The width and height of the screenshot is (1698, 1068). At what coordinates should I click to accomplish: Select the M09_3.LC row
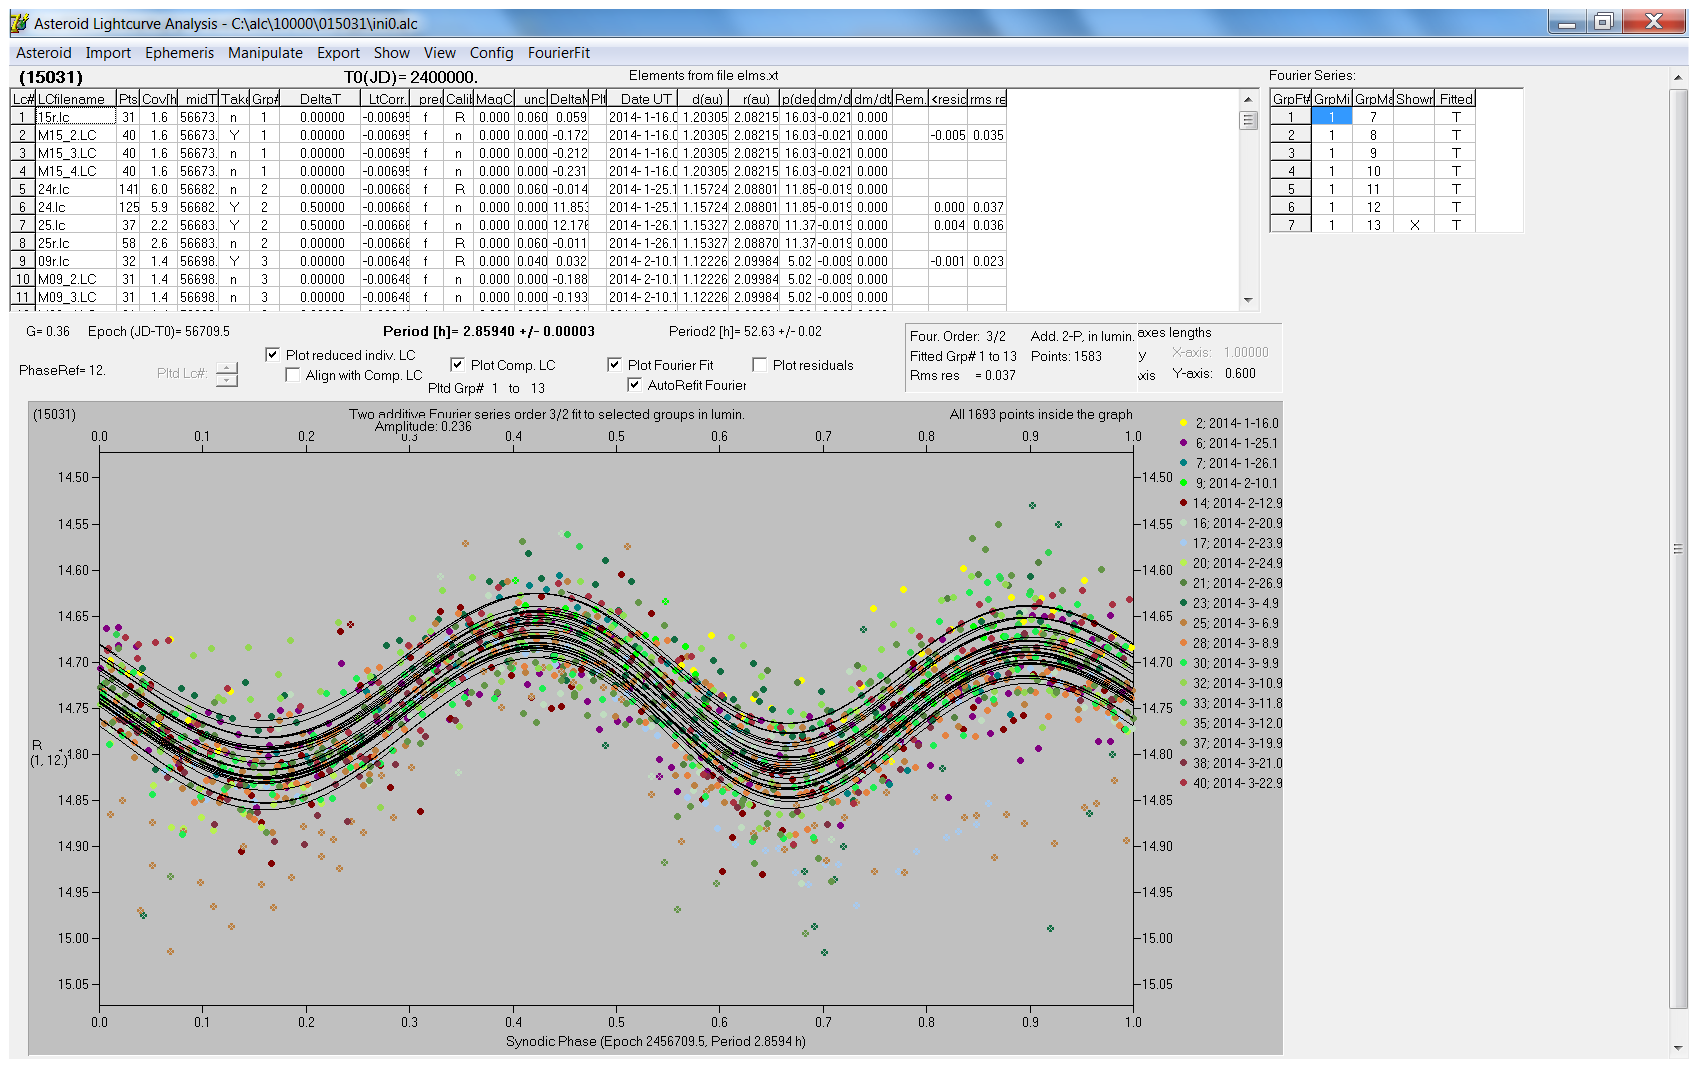click(x=508, y=297)
